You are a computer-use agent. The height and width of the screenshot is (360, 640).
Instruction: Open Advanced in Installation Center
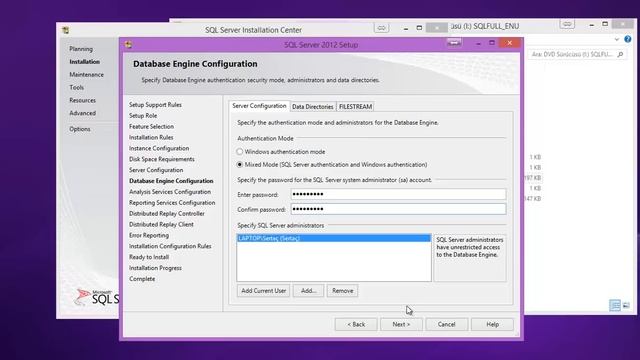(x=82, y=113)
